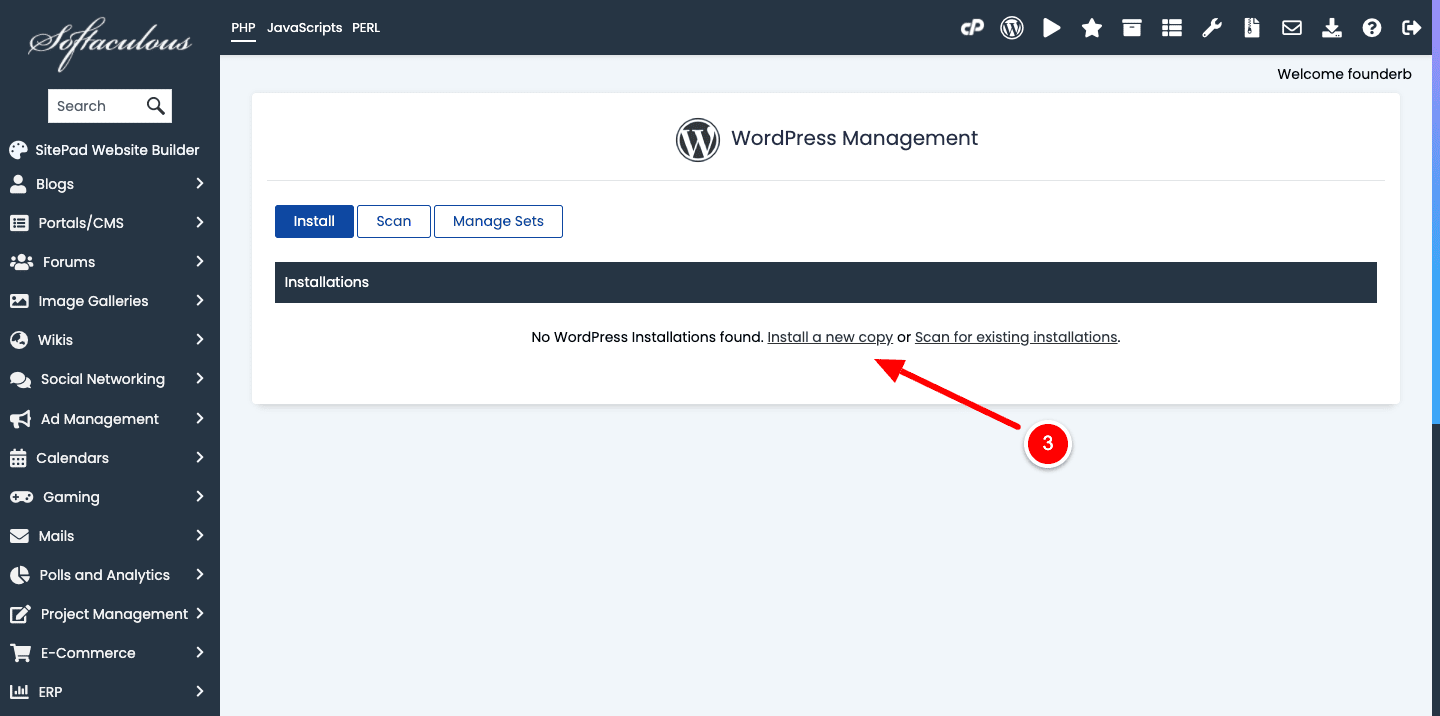Click the zipped file icon

1251,28
